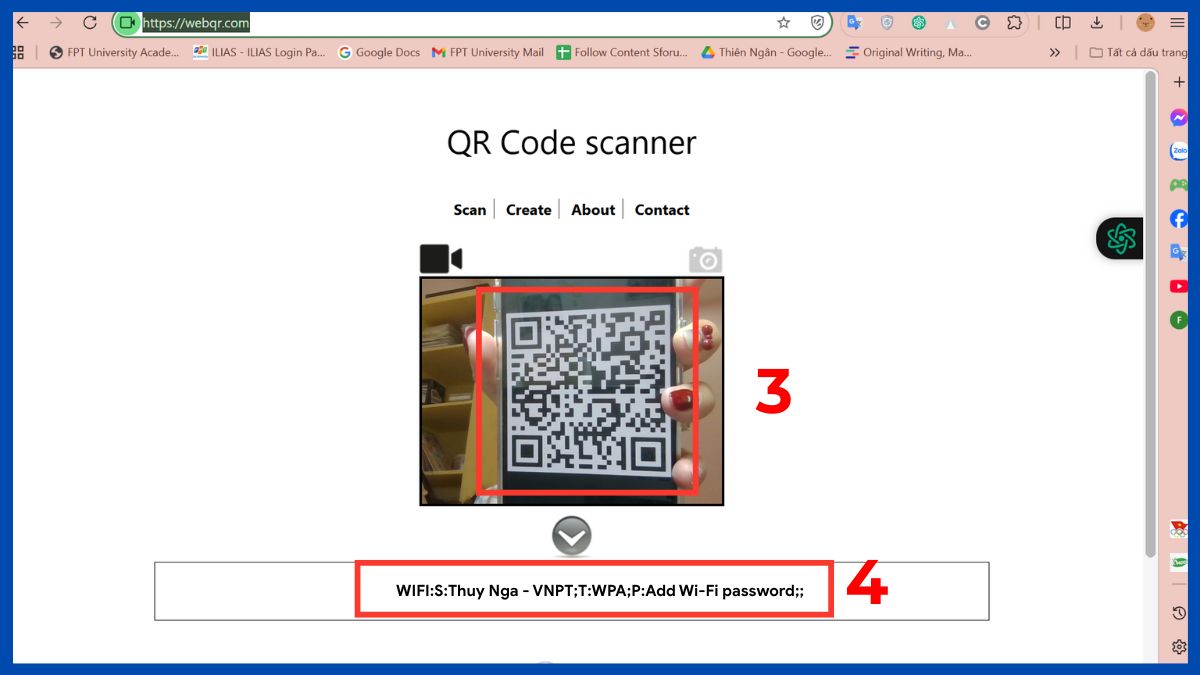Open the About tab
Image resolution: width=1200 pixels, height=675 pixels.
(x=593, y=210)
